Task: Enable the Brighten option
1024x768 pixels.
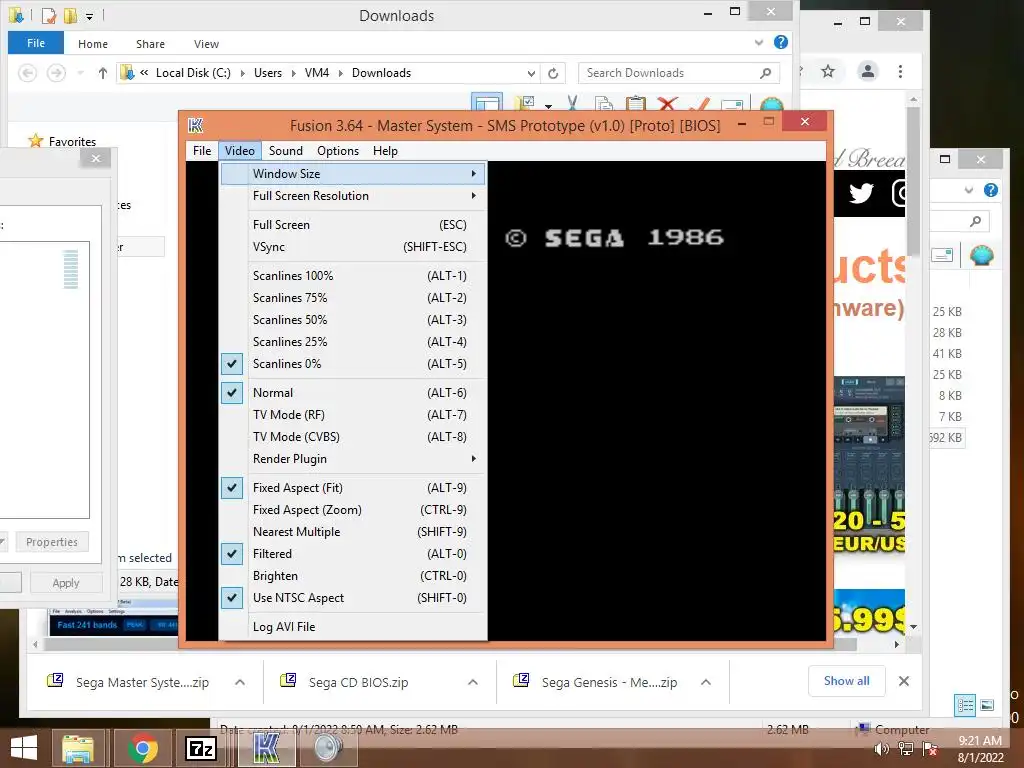Action: click(353, 576)
